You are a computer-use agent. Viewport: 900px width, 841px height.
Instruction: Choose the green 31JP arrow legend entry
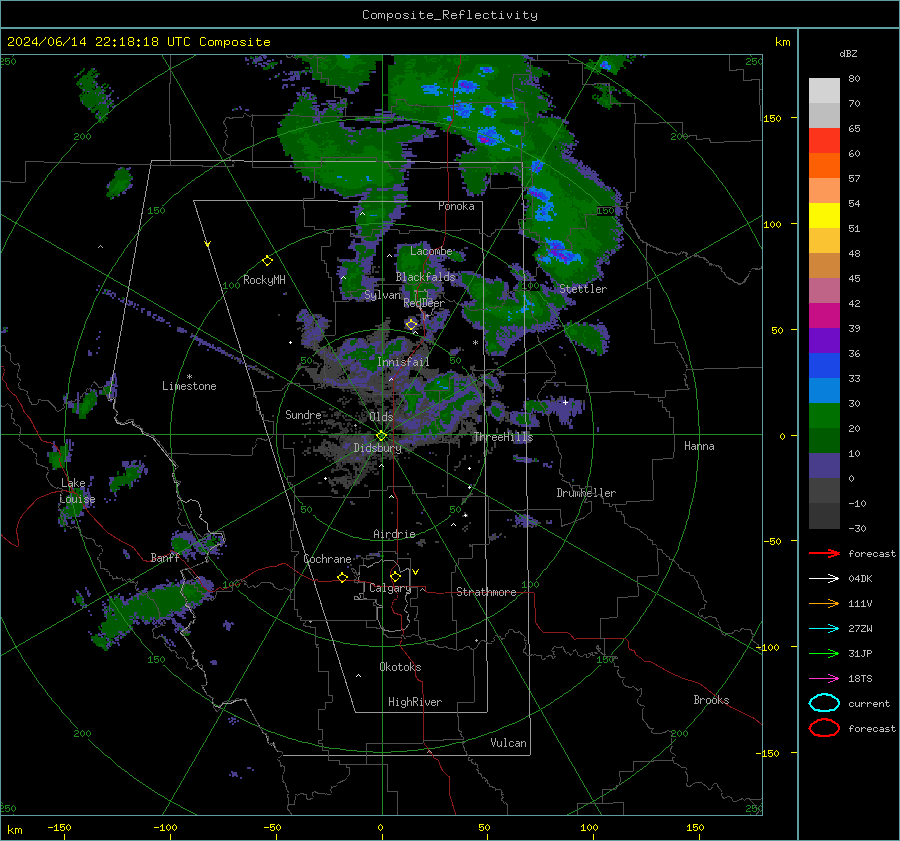point(824,653)
